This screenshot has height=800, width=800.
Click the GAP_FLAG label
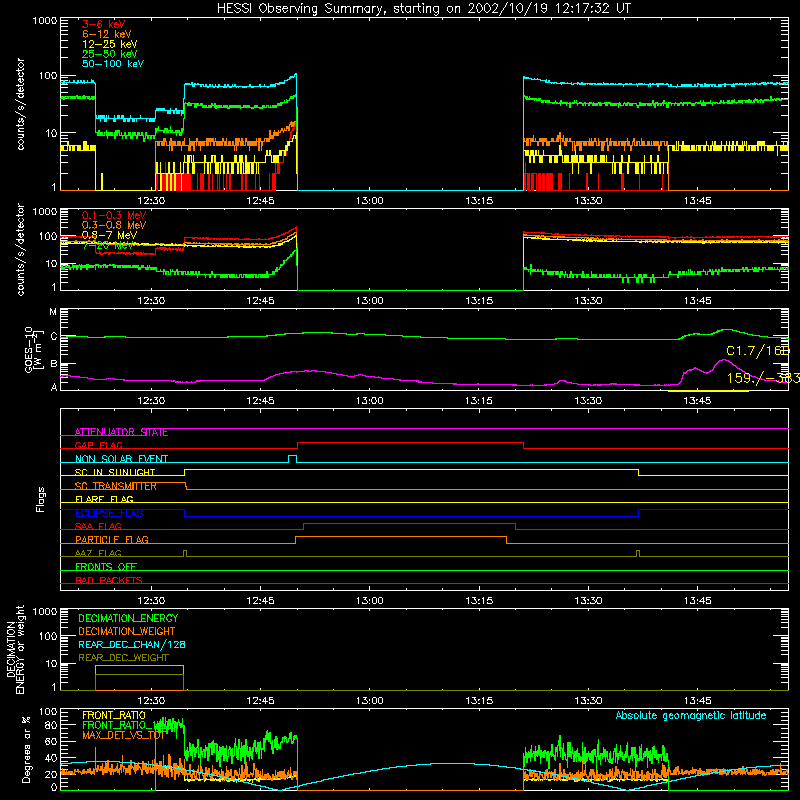(x=98, y=445)
